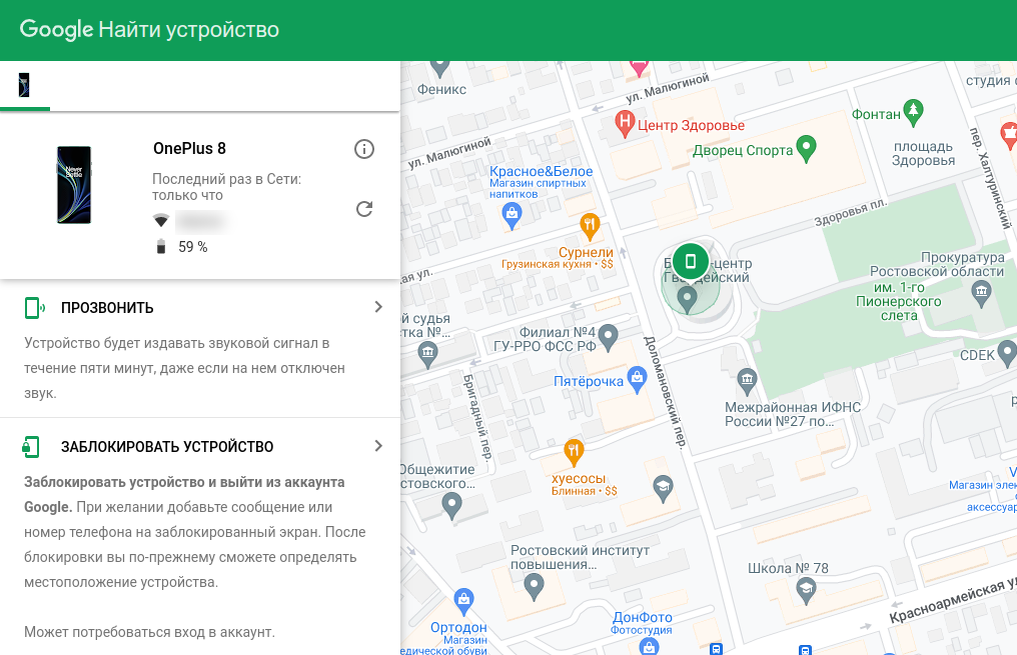Click the Прокуратура Ростовской области marker
The image size is (1017, 655).
pyautogui.click(x=981, y=294)
